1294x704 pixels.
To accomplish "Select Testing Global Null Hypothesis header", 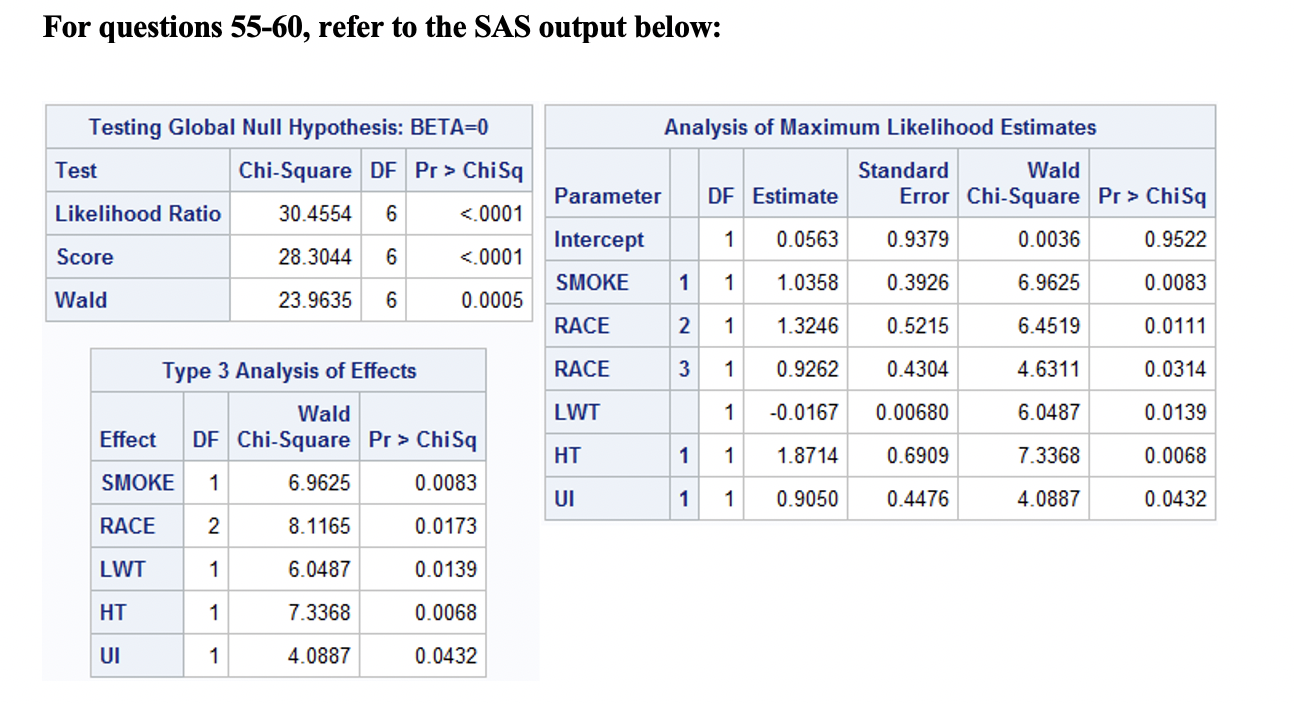I will 288,127.
